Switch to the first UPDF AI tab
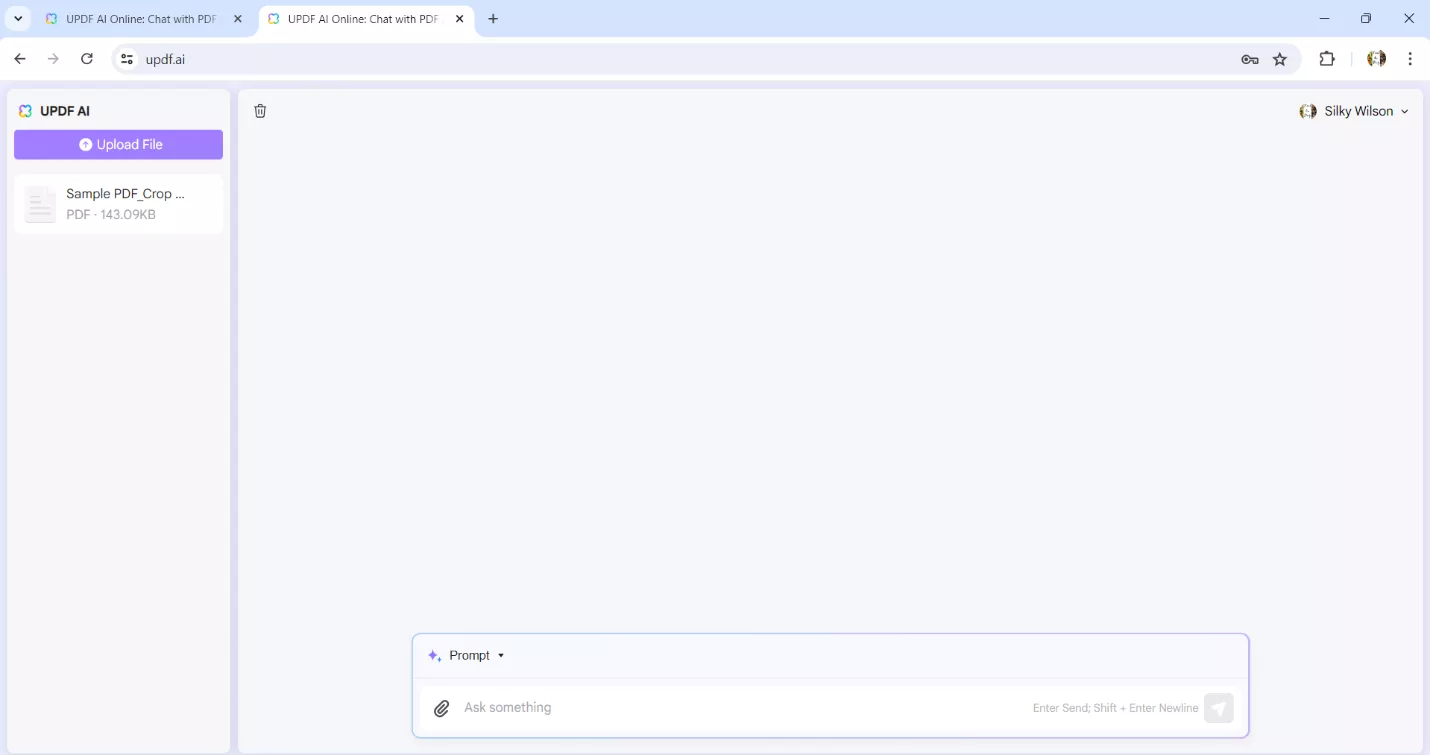 [x=140, y=18]
